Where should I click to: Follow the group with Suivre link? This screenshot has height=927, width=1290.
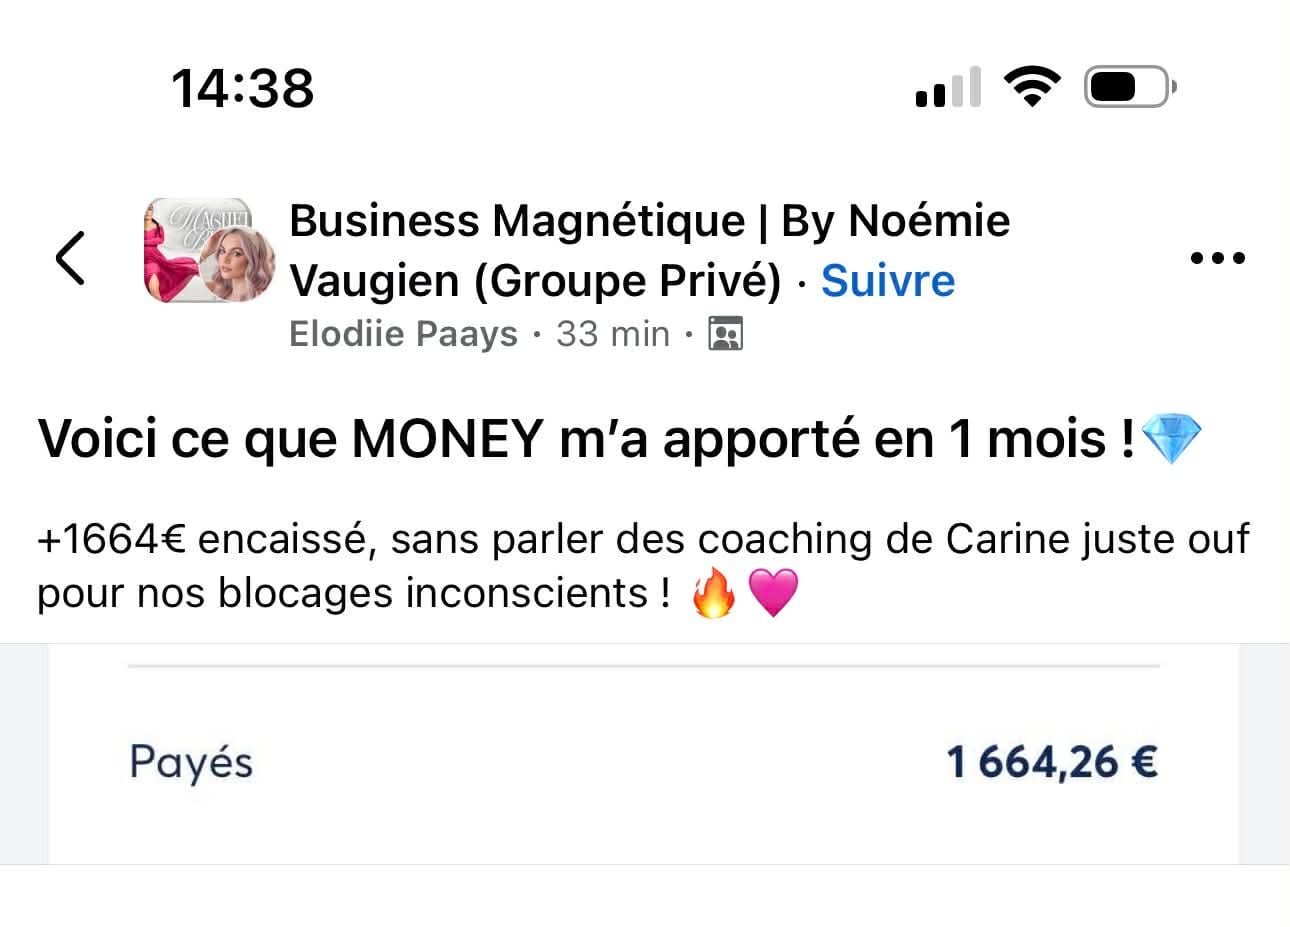[x=887, y=281]
